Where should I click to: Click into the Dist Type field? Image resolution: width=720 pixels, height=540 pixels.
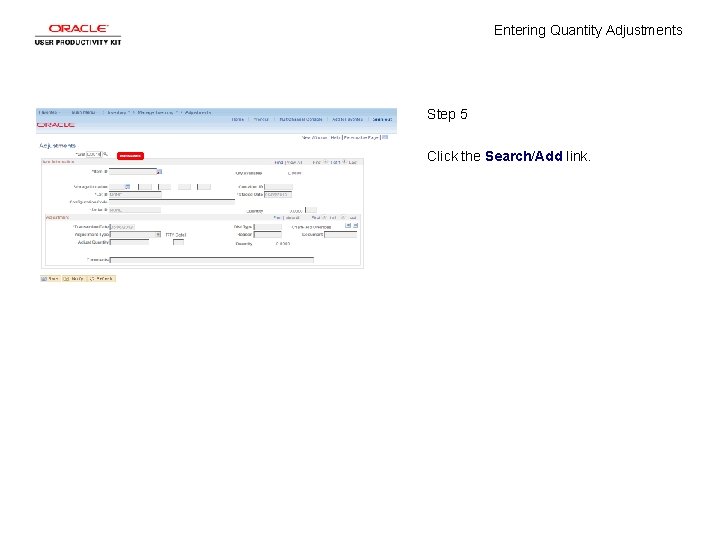coord(268,227)
